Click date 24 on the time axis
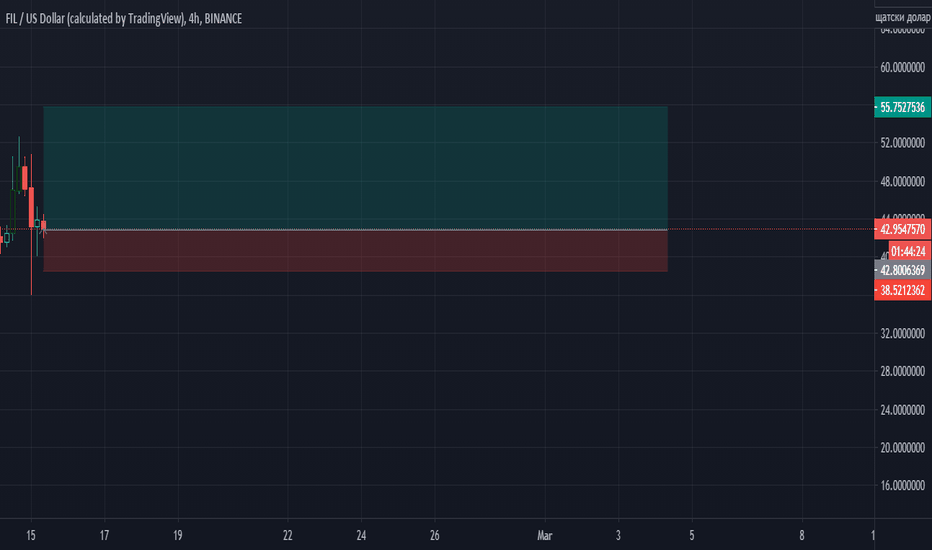Screen dimensions: 932x550 [x=361, y=536]
